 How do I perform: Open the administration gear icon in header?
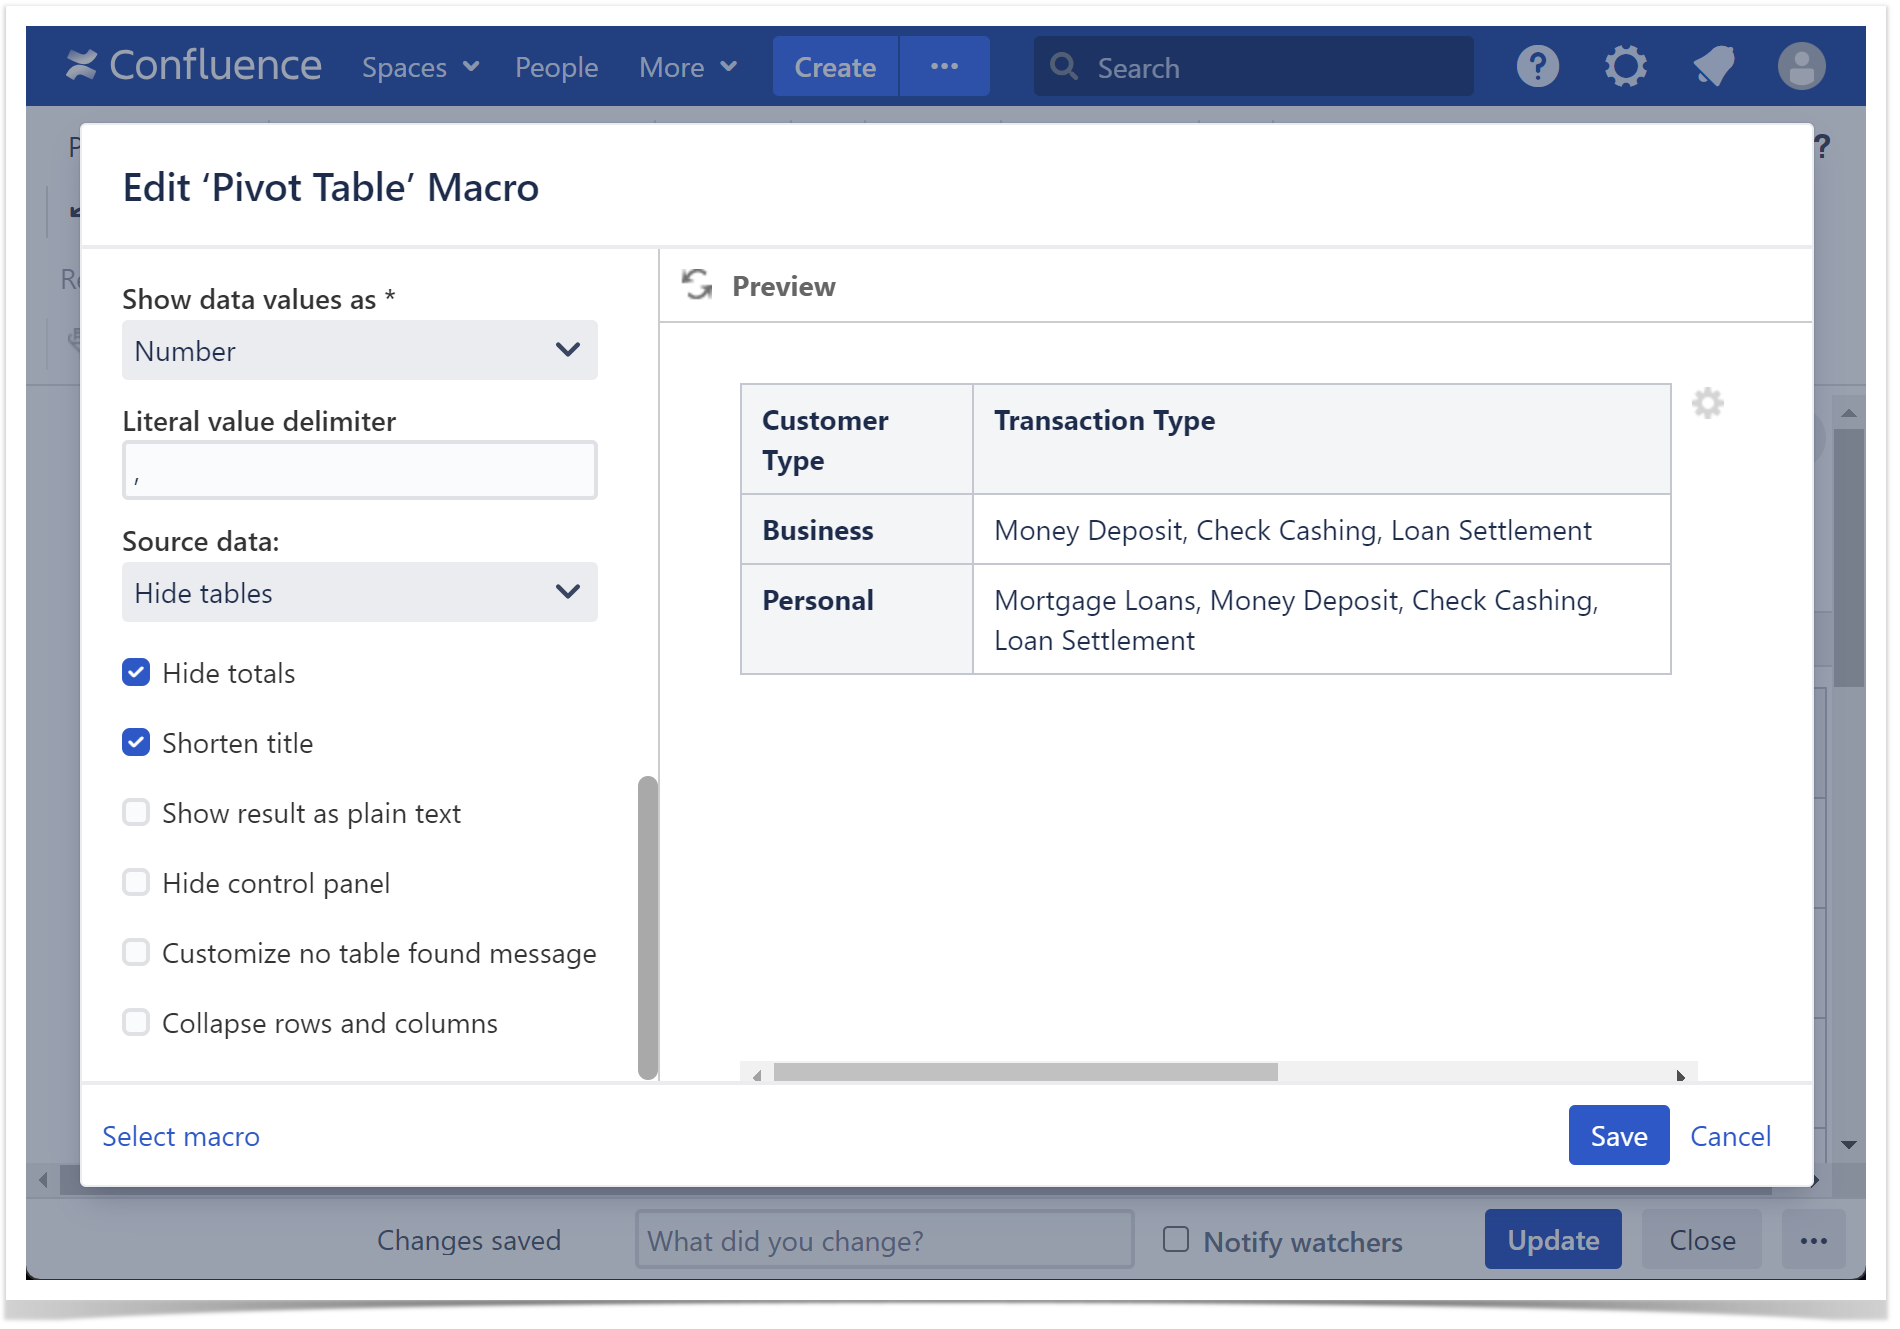[x=1625, y=67]
